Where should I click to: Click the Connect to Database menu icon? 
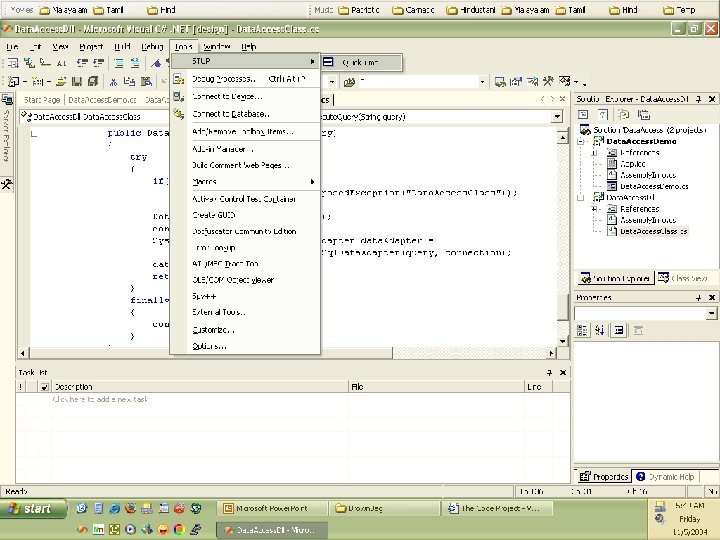point(179,114)
